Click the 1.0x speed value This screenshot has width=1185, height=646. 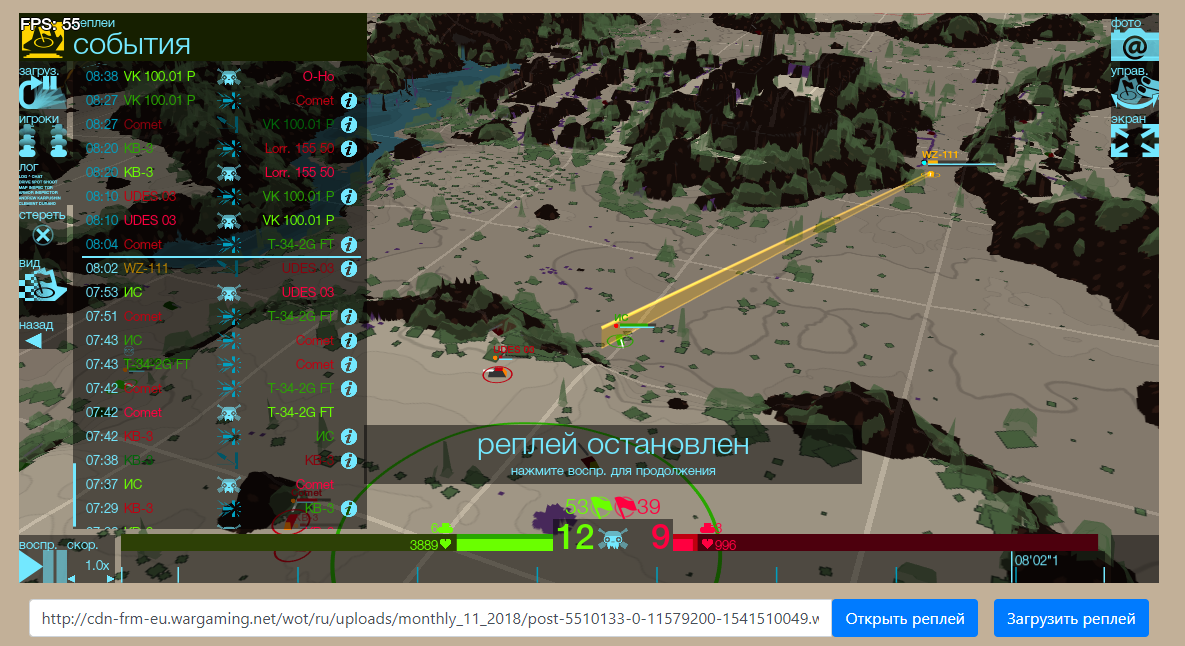(x=97, y=565)
